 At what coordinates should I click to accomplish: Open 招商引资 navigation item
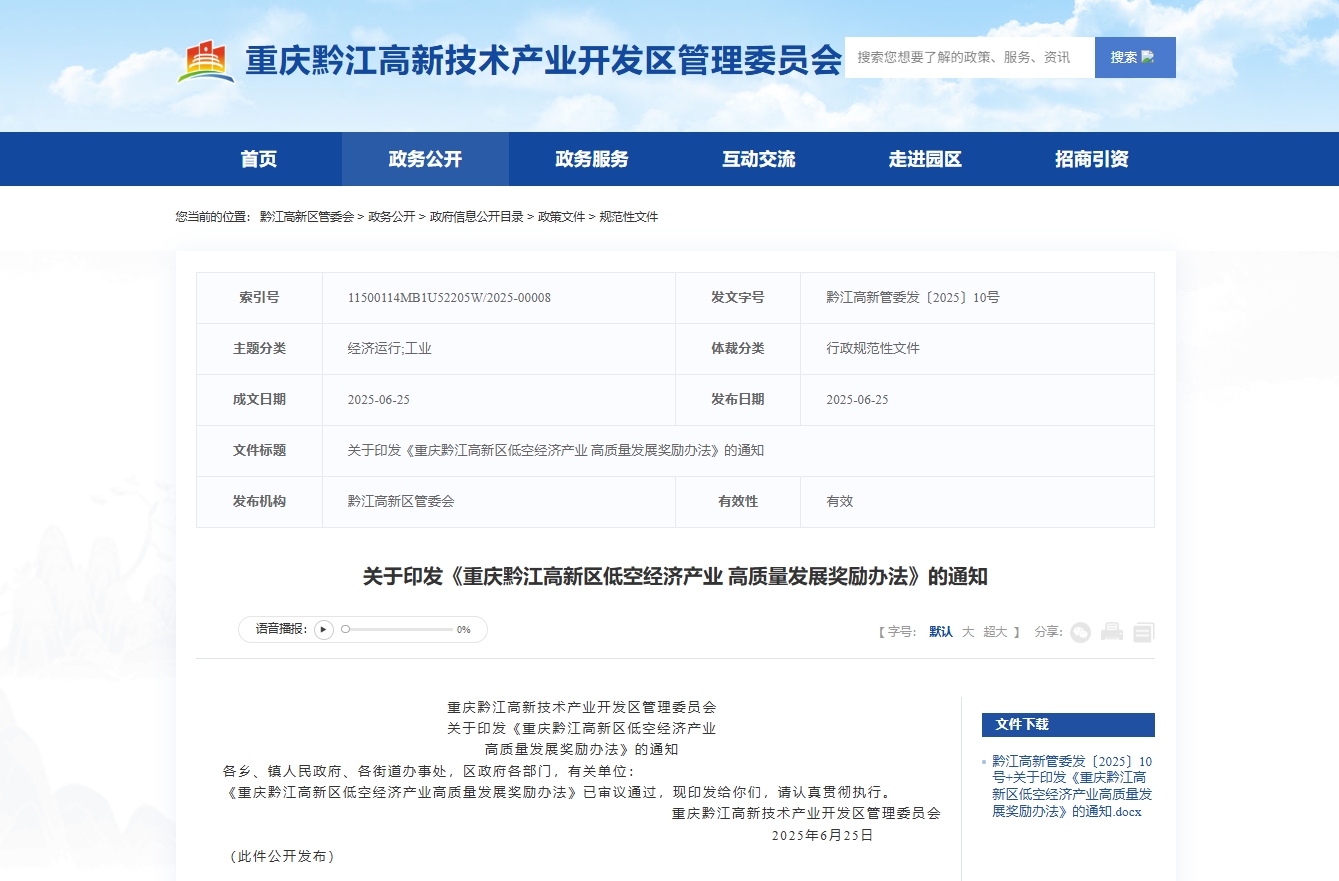pyautogui.click(x=1092, y=159)
